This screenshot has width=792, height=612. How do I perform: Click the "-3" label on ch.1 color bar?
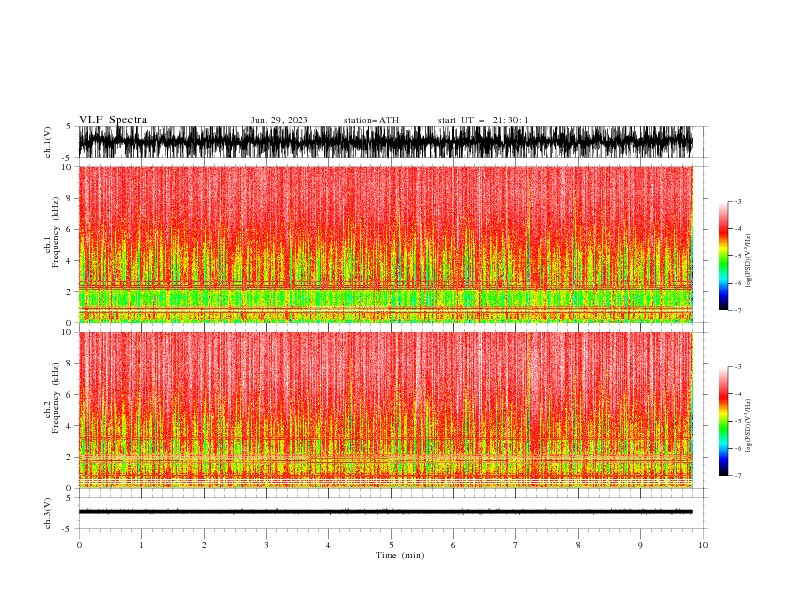click(x=737, y=201)
